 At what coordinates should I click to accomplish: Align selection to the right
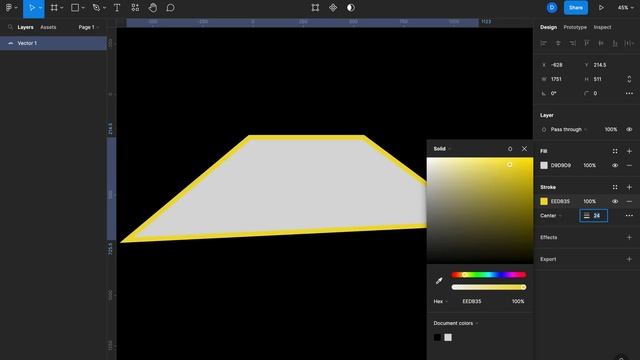(x=573, y=43)
